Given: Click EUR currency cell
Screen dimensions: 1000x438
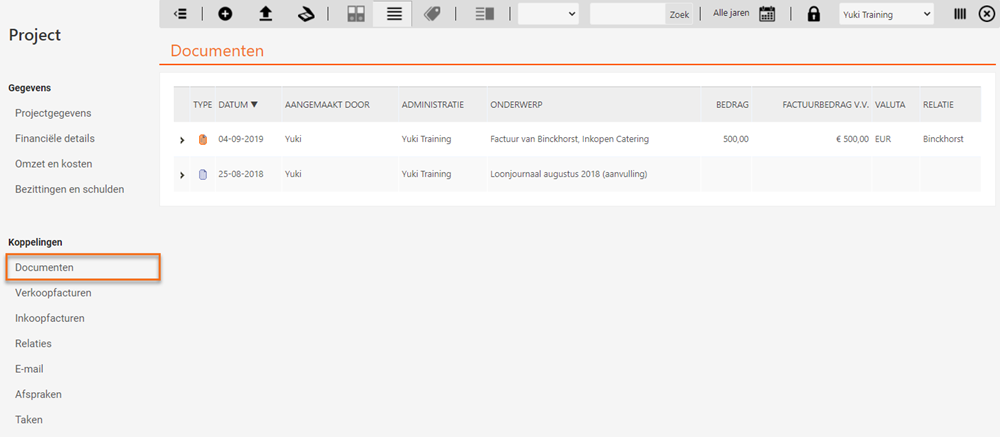Looking at the screenshot, I should [883, 139].
